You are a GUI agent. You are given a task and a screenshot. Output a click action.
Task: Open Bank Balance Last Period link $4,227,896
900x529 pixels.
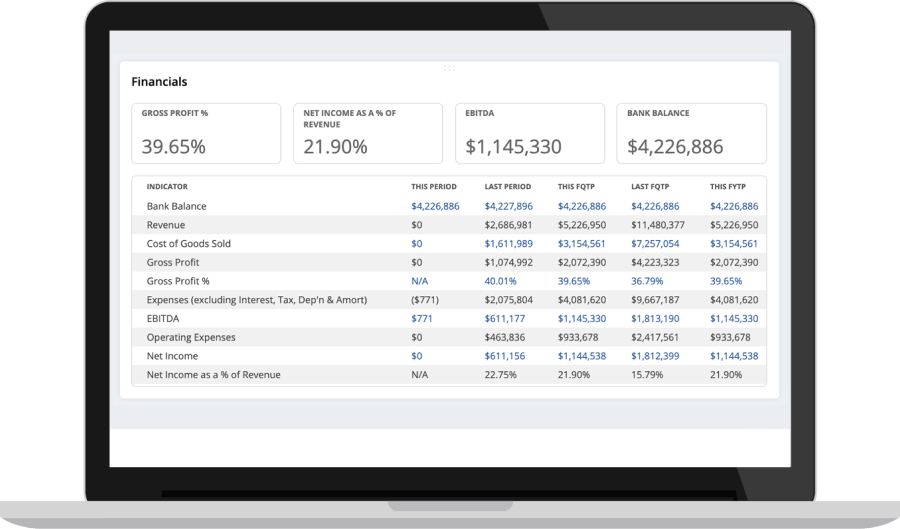coord(509,206)
